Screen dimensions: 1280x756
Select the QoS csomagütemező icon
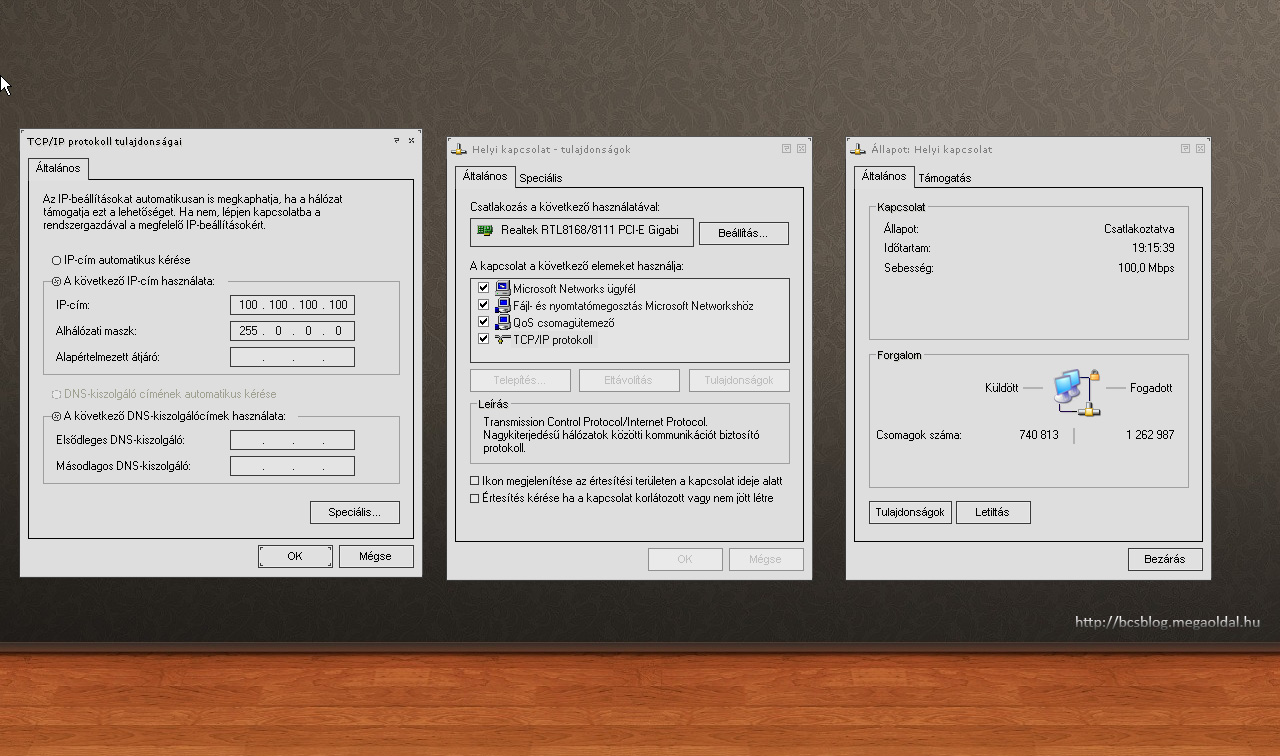(502, 323)
